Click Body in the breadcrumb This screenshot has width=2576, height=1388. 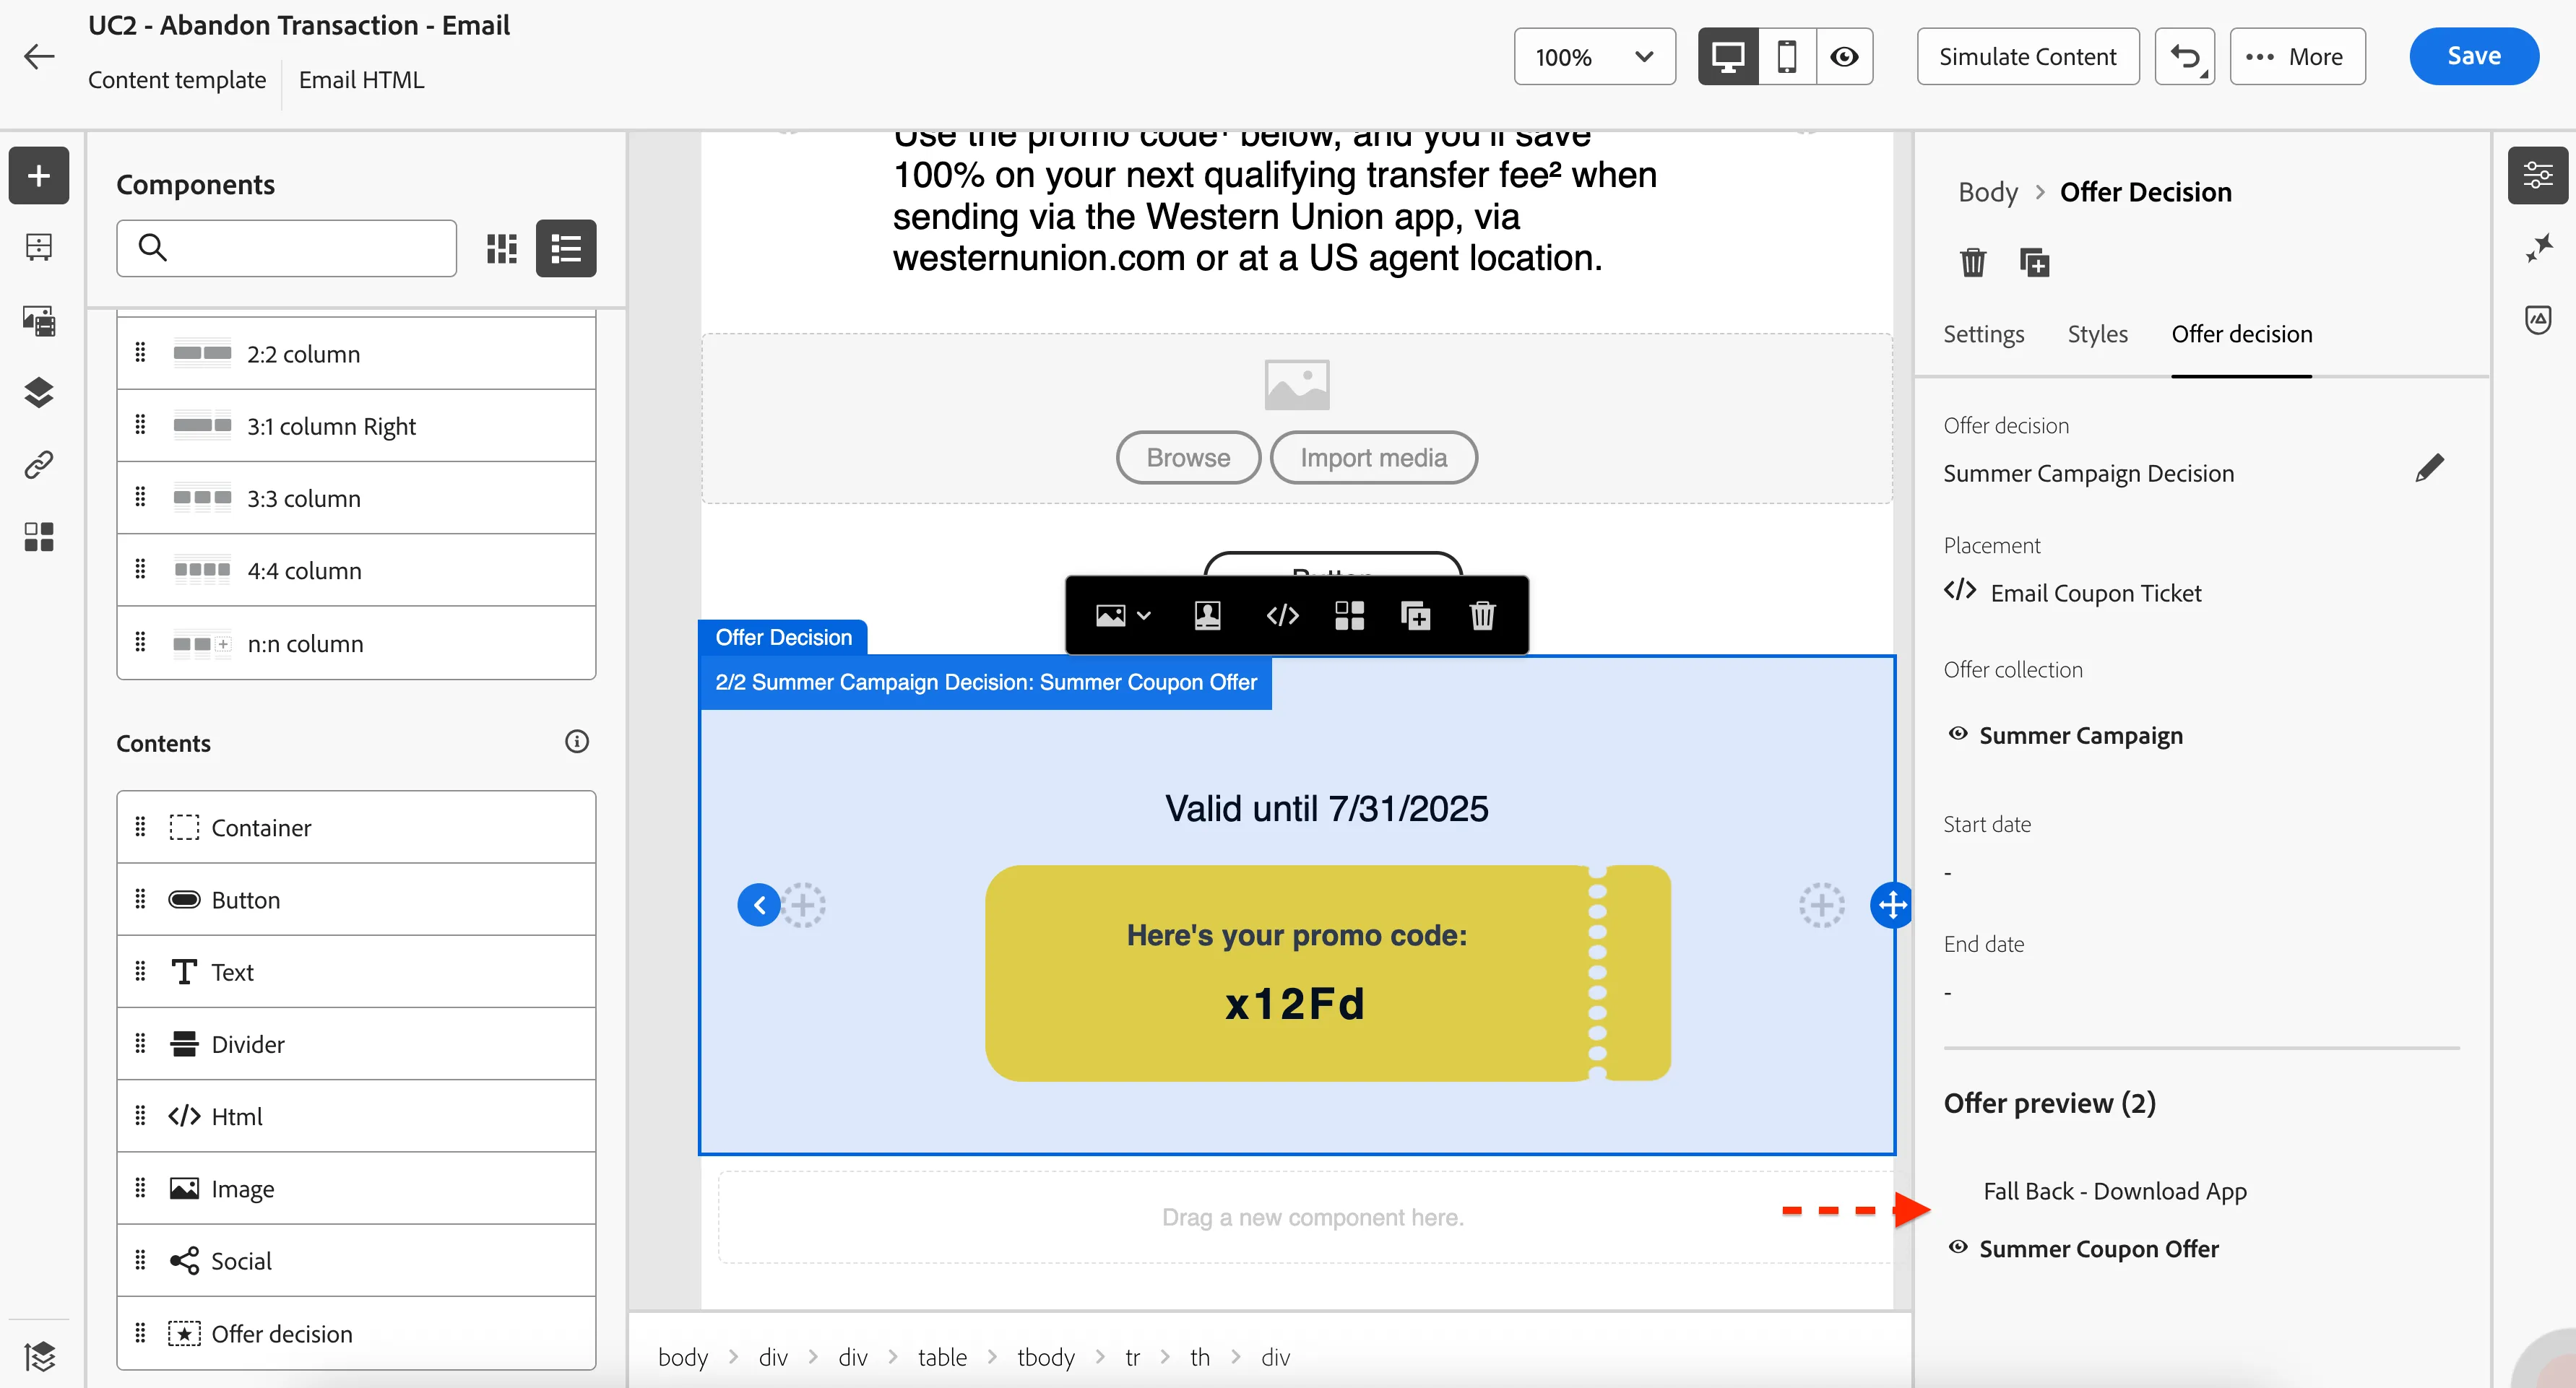point(1987,192)
